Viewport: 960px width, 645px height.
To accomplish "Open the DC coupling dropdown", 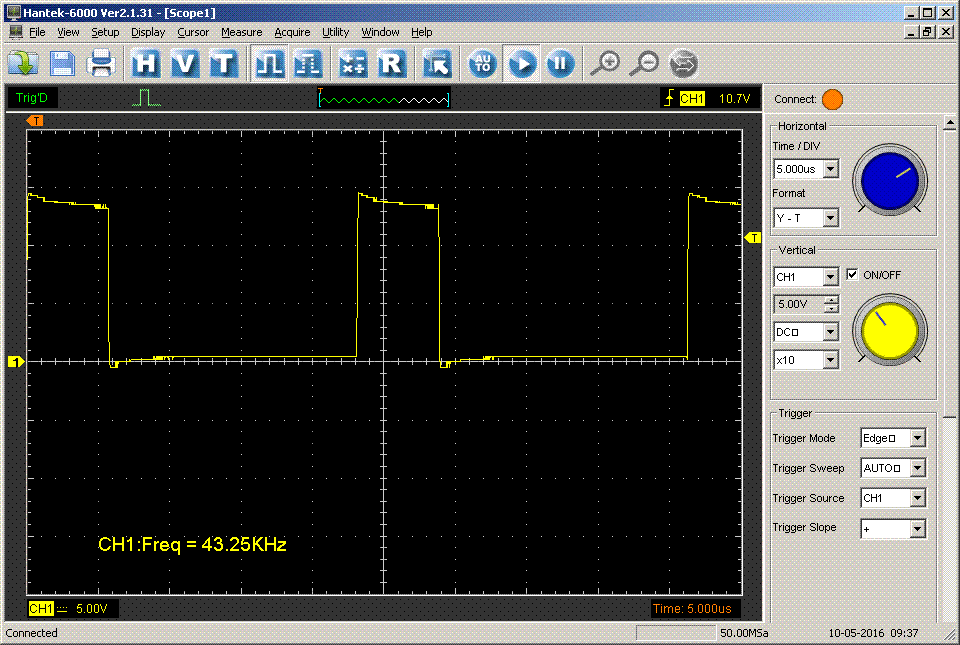I will [x=830, y=332].
